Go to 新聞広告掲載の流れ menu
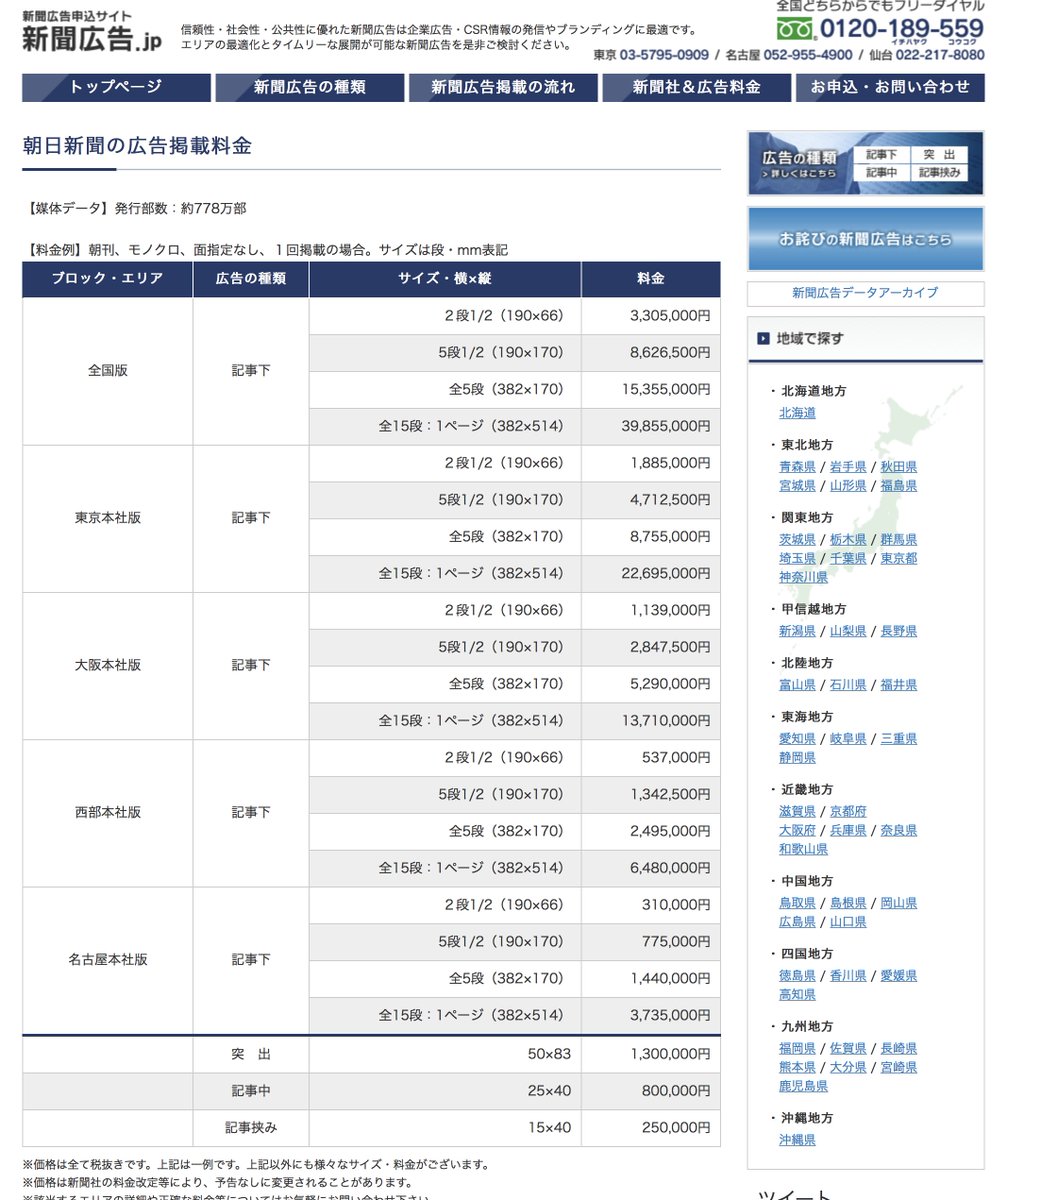 503,87
